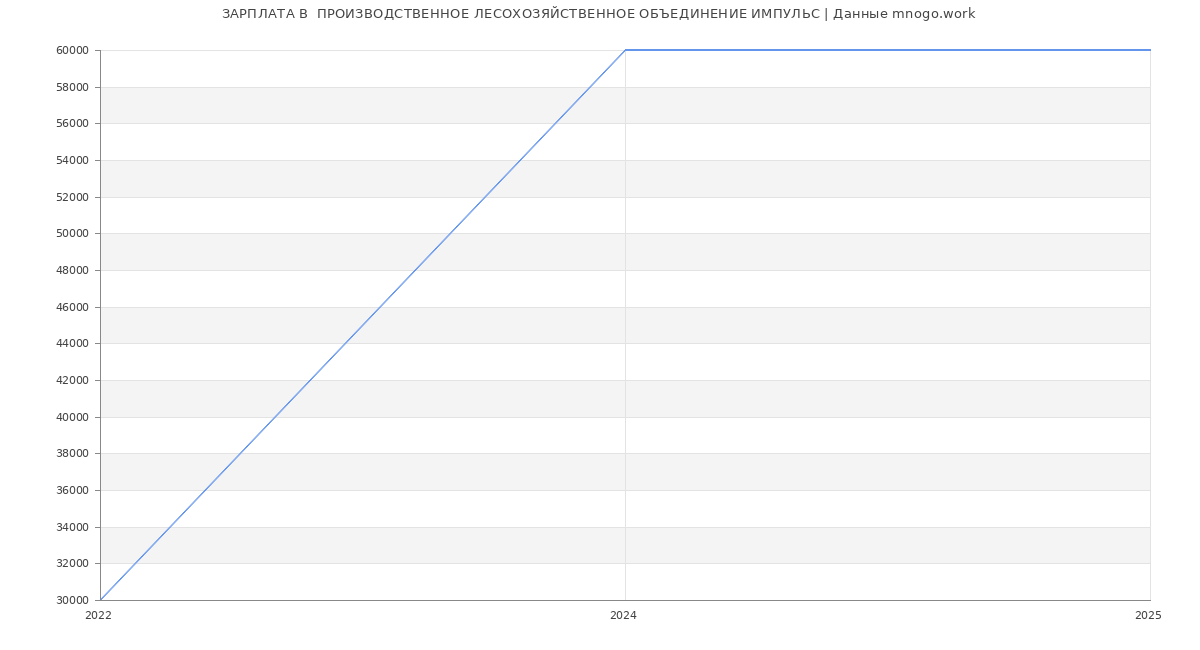Screen dimensions: 1200x650
Task: Click the 38000 y-axis label
Action: [x=73, y=454]
